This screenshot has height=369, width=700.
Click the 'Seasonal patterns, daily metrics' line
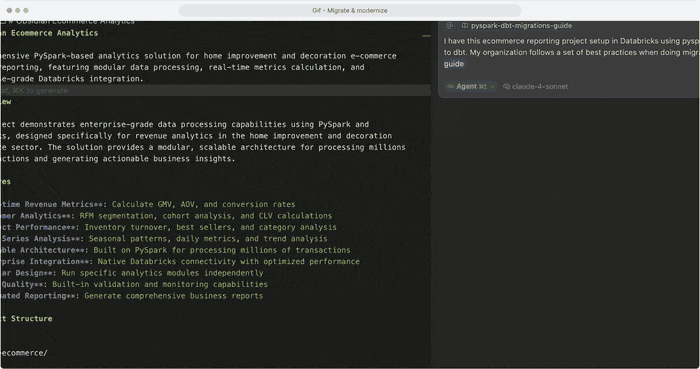[164, 239]
